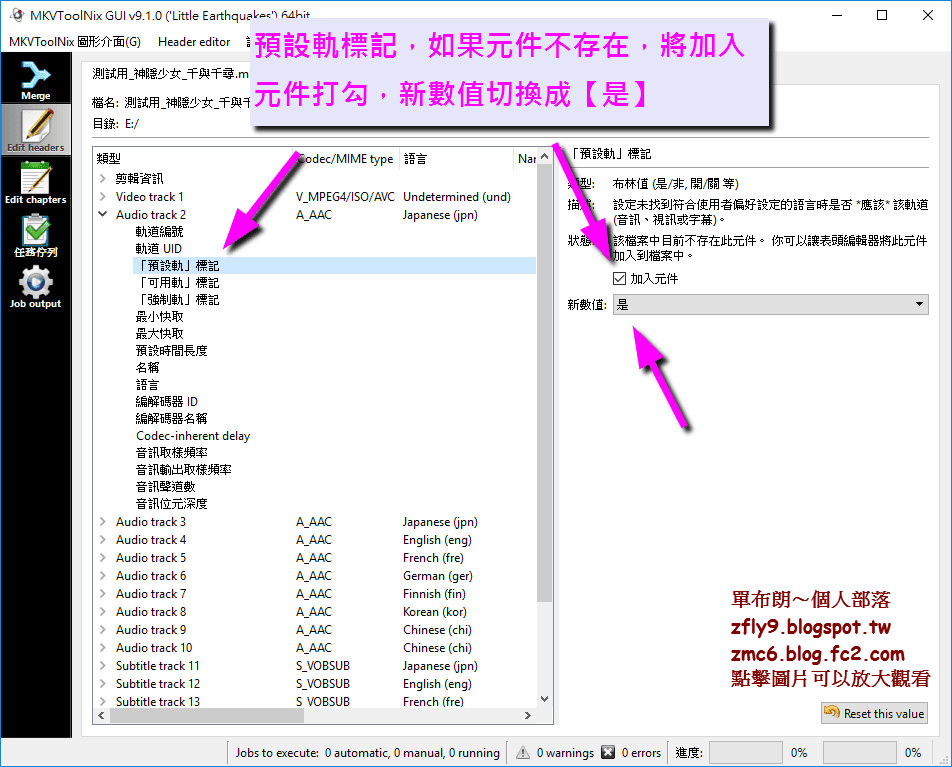
Task: Expand the Subtitle track 11 node
Action: pyautogui.click(x=103, y=666)
